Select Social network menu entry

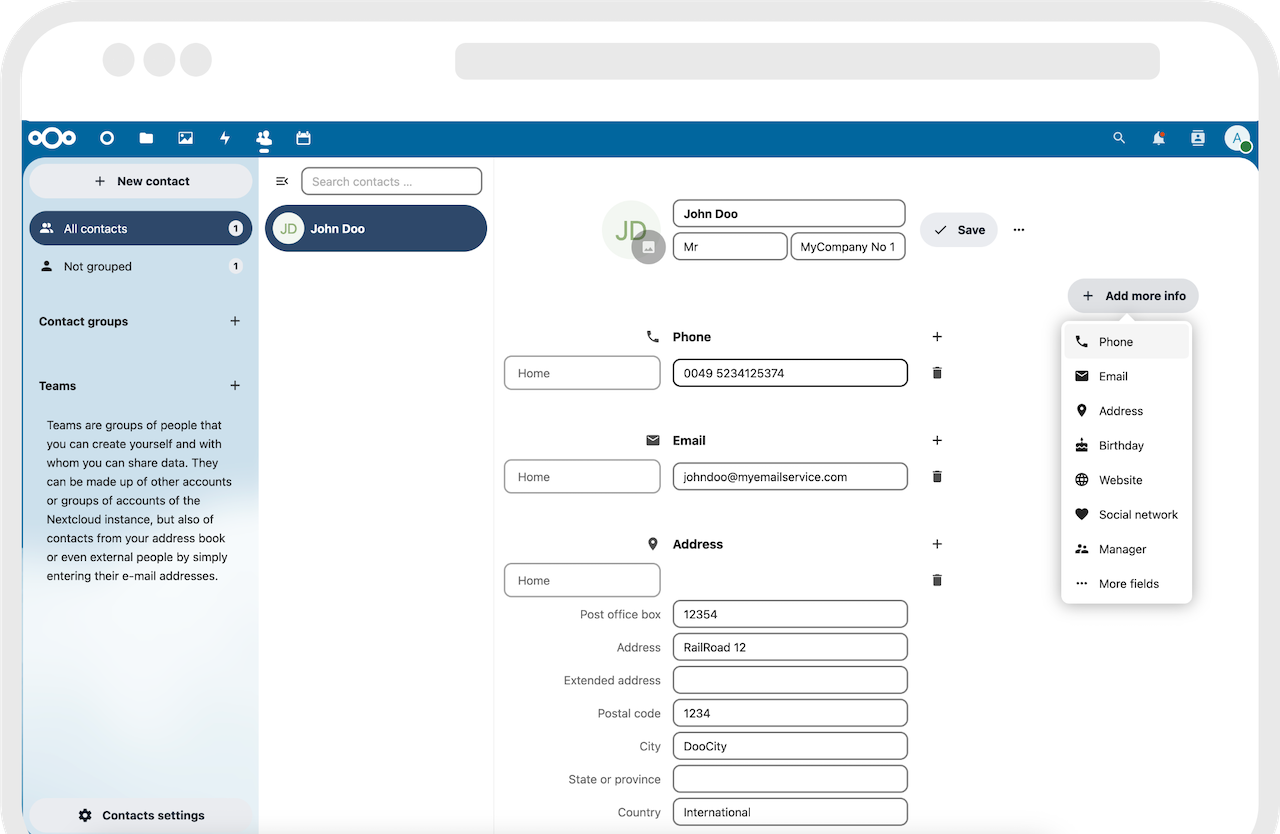click(x=1138, y=515)
